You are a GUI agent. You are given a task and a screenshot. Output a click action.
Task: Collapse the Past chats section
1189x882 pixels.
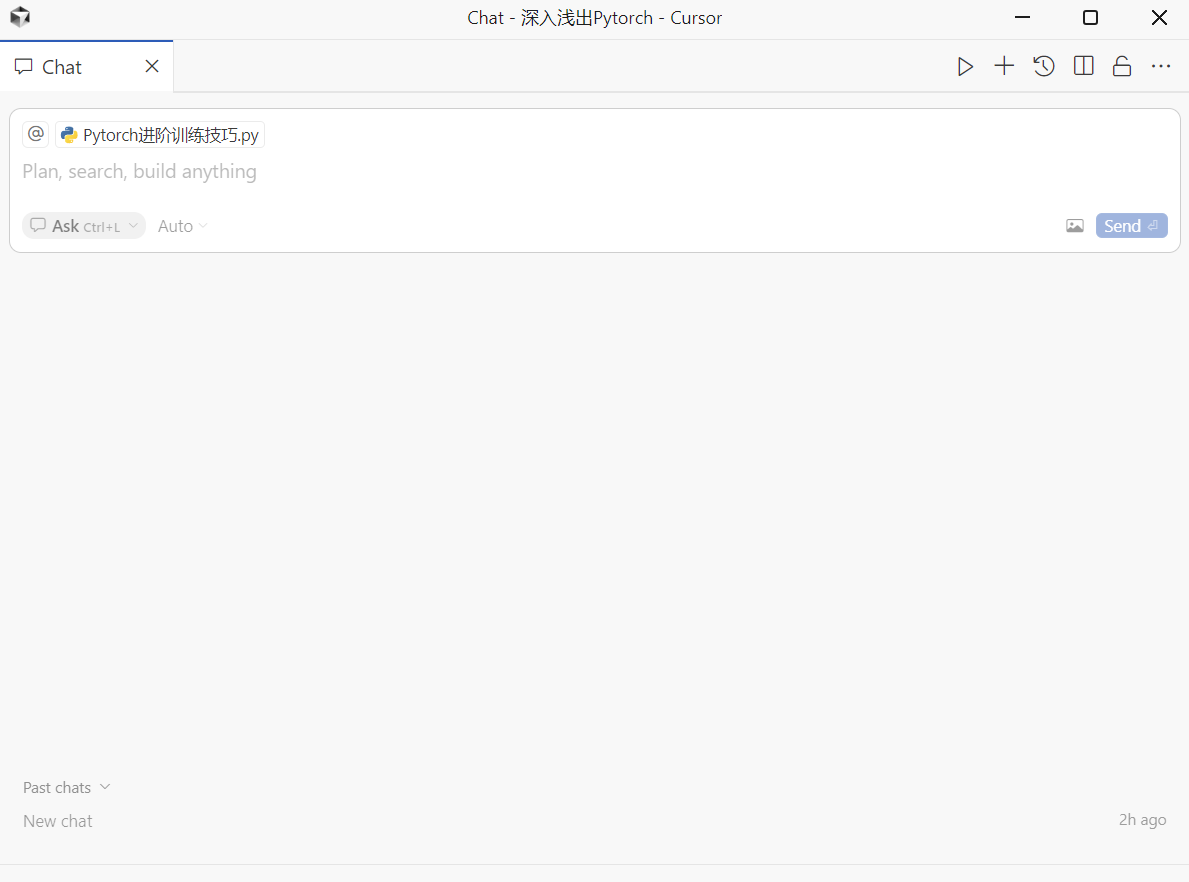coord(67,787)
